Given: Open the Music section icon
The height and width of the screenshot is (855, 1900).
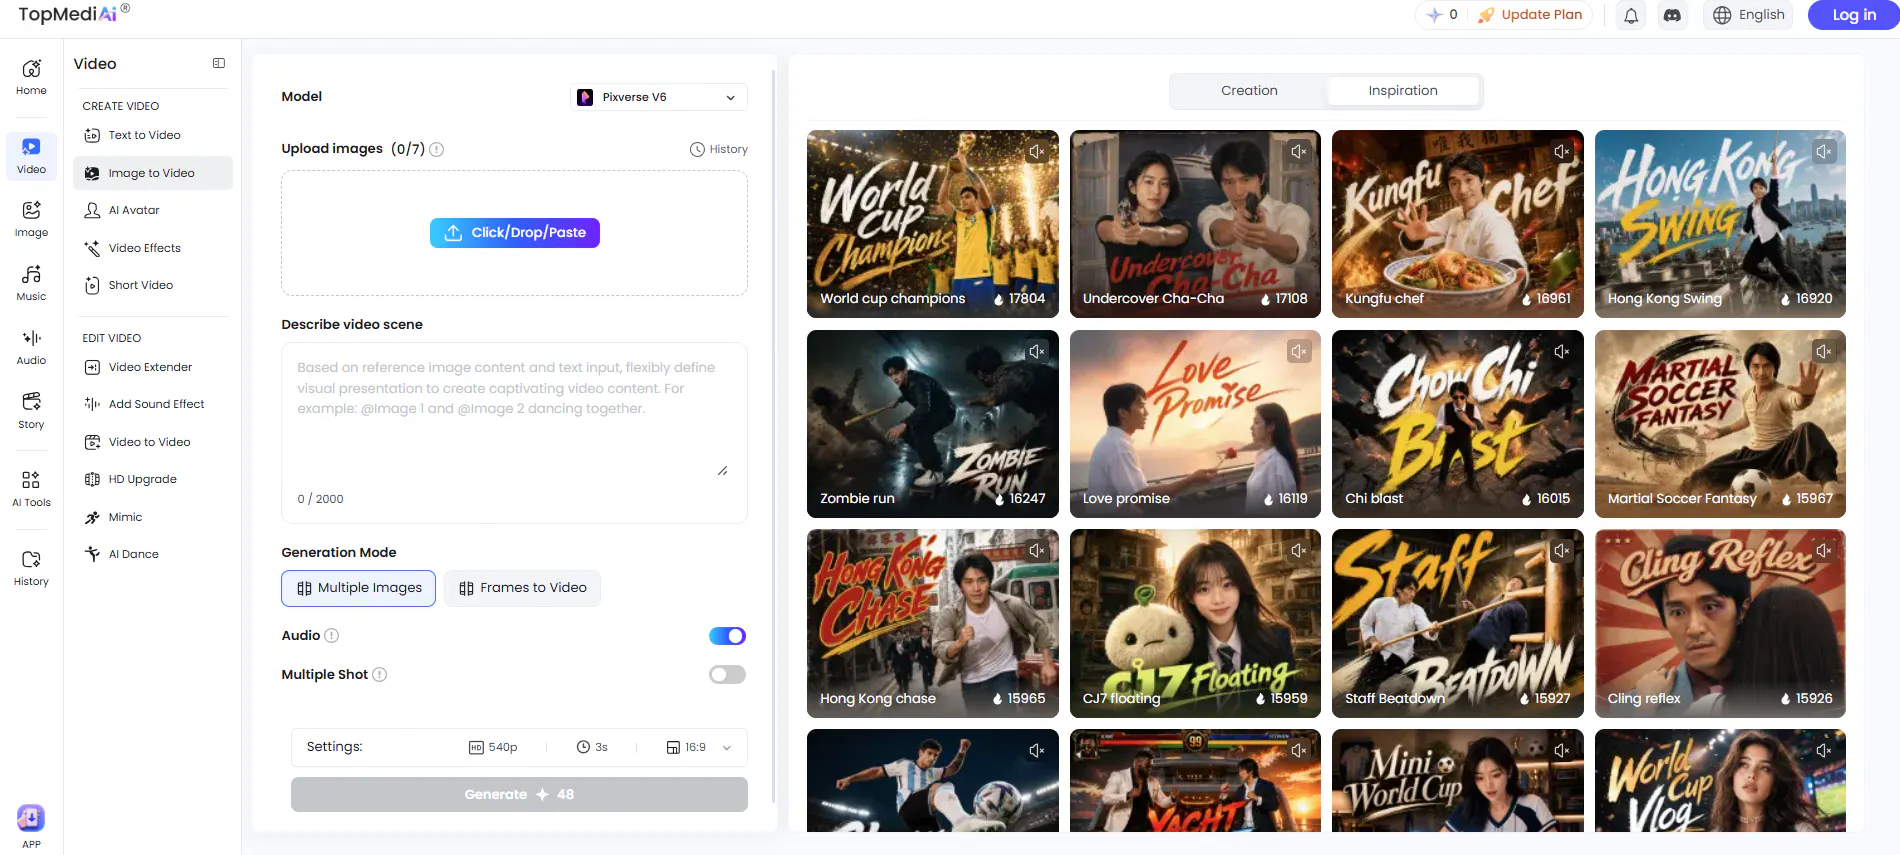Looking at the screenshot, I should [31, 283].
